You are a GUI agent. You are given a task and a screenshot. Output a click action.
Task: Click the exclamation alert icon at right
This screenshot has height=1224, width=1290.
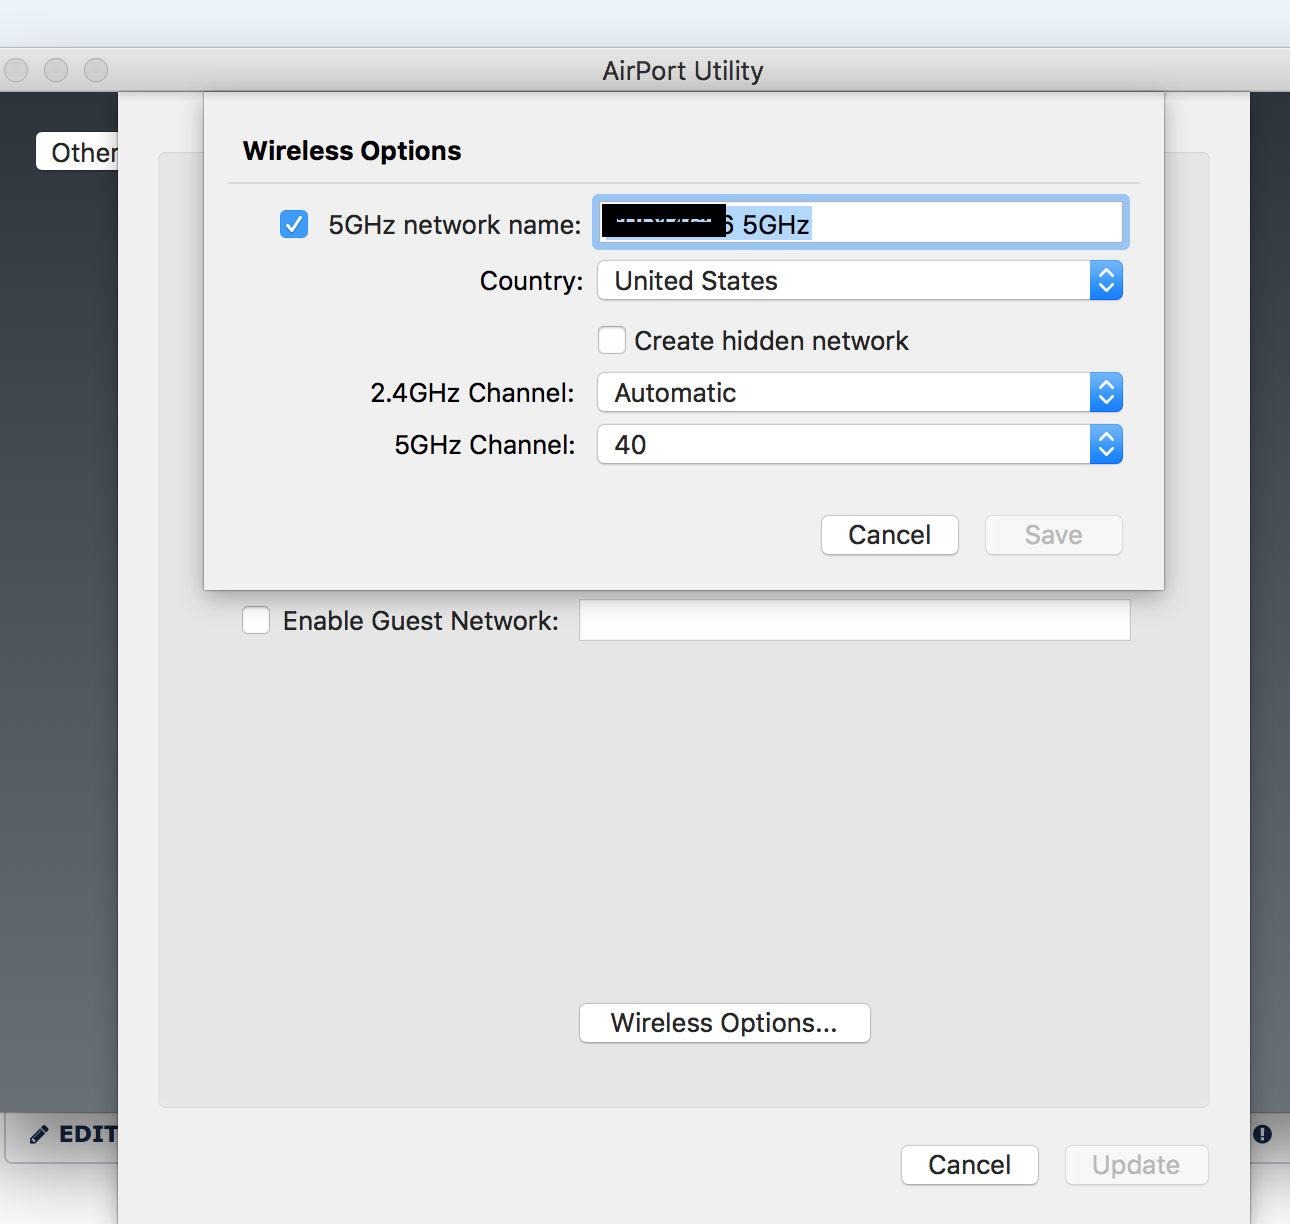[x=1263, y=1134]
